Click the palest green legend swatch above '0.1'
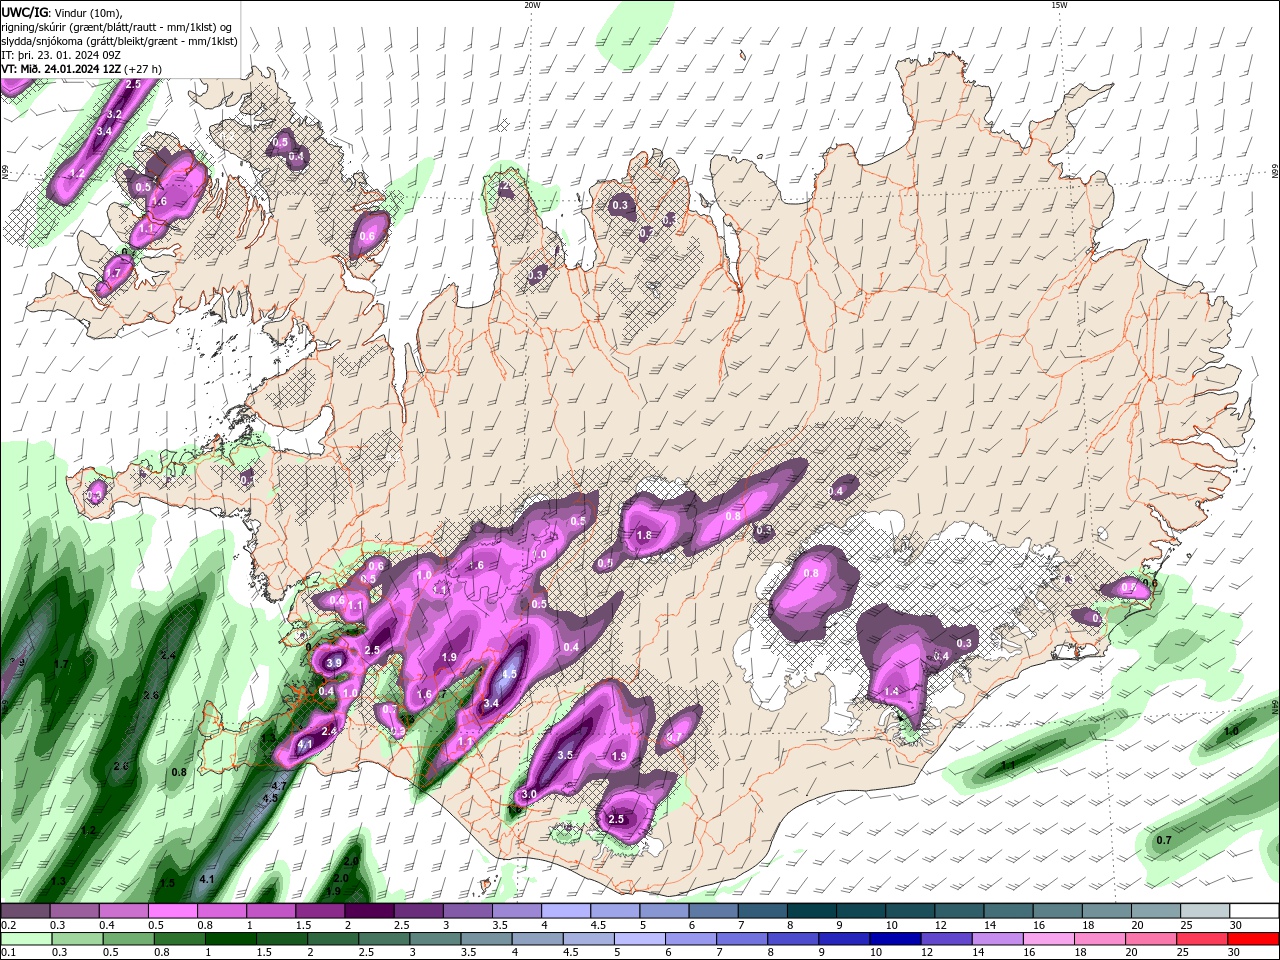Image resolution: width=1280 pixels, height=960 pixels. (x=26, y=939)
